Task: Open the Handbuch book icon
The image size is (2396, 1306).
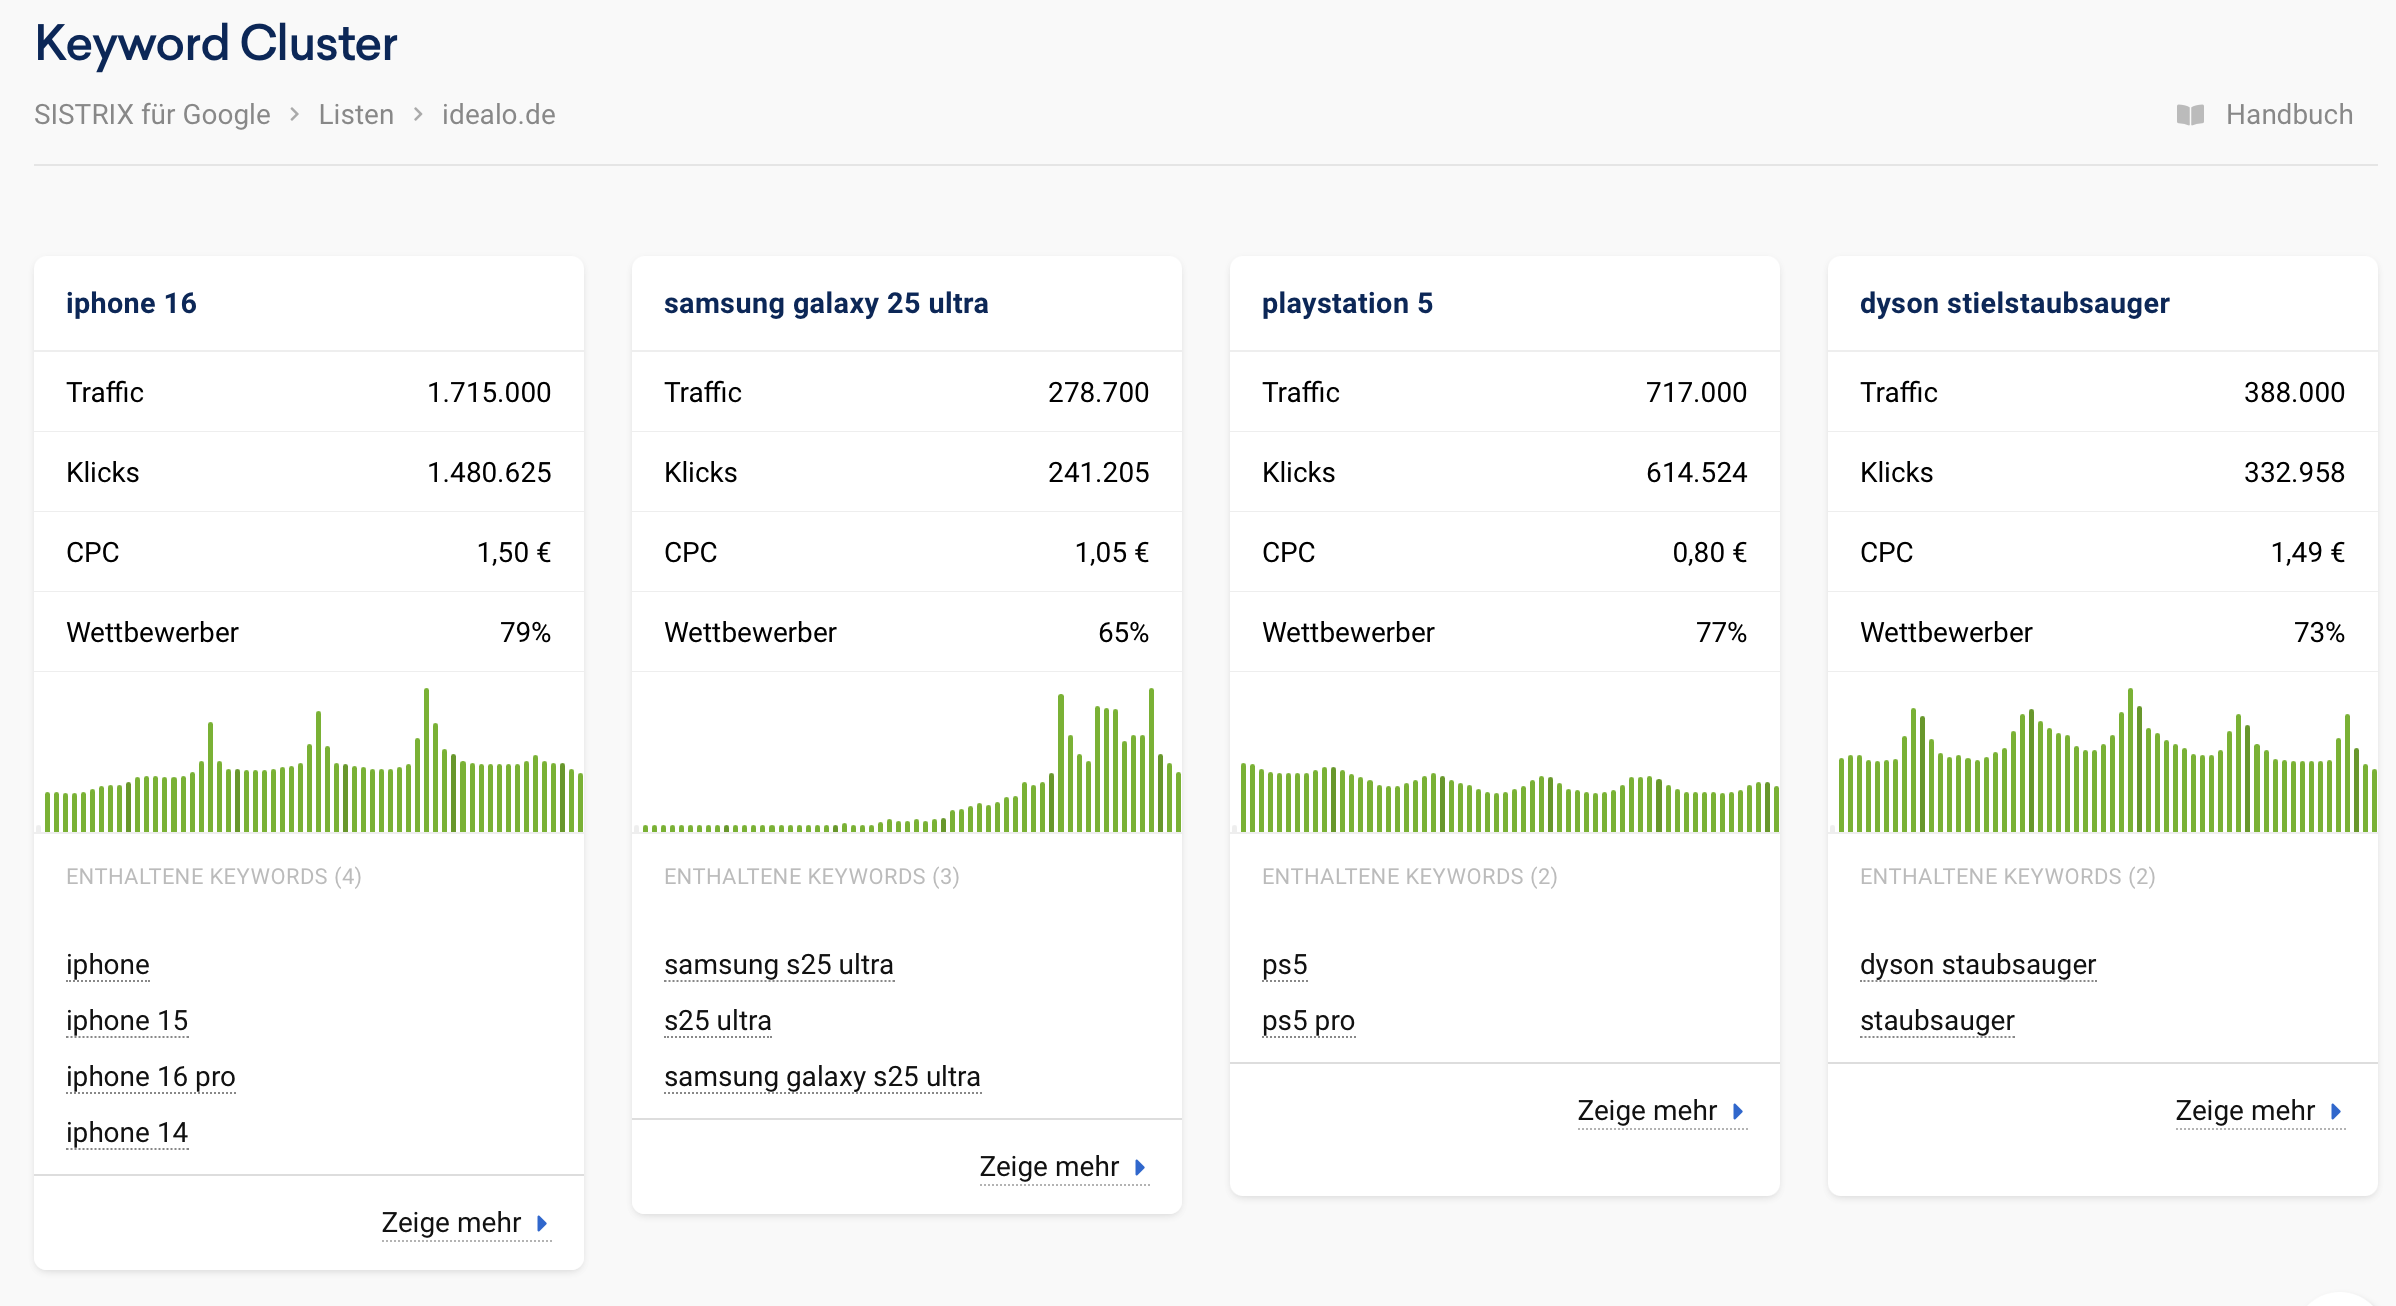Action: [2190, 115]
